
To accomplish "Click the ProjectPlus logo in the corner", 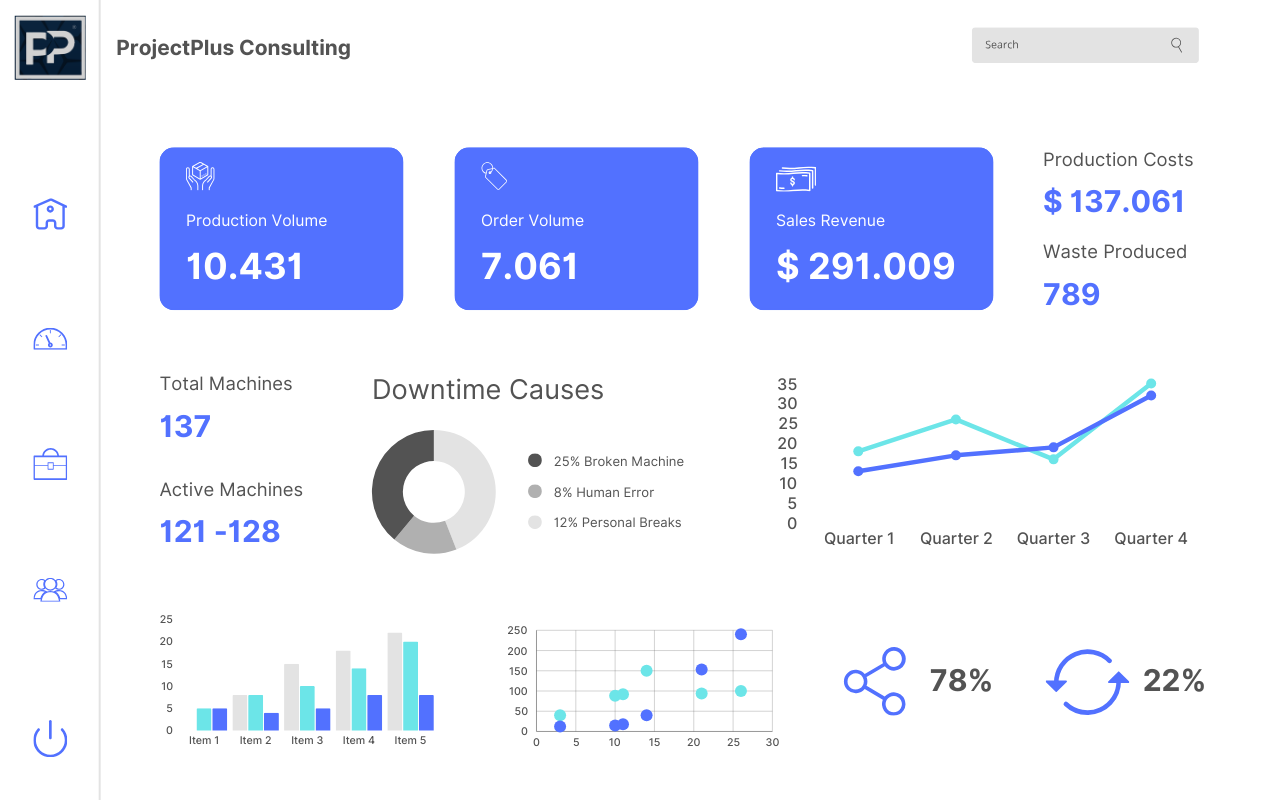I will pyautogui.click(x=50, y=47).
